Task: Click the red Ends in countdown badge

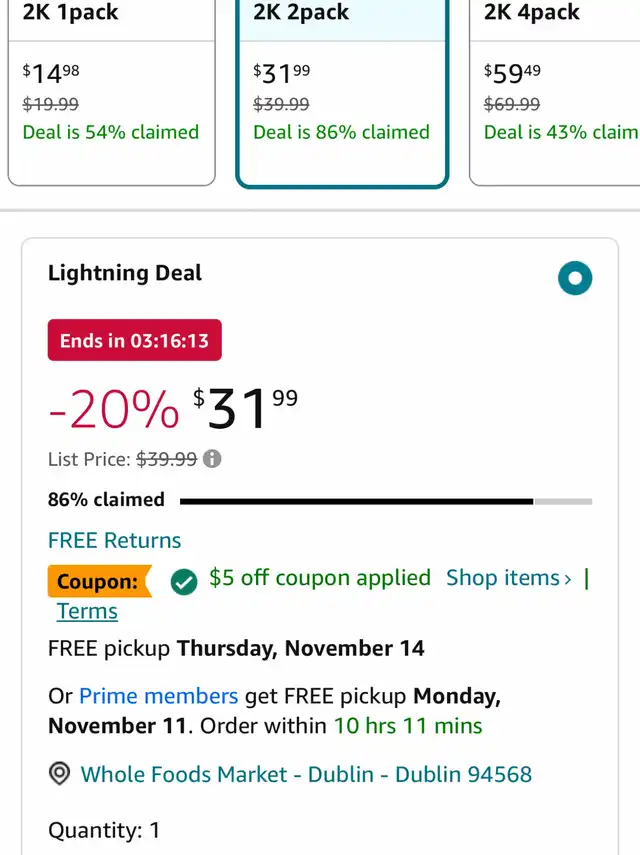Action: (135, 340)
